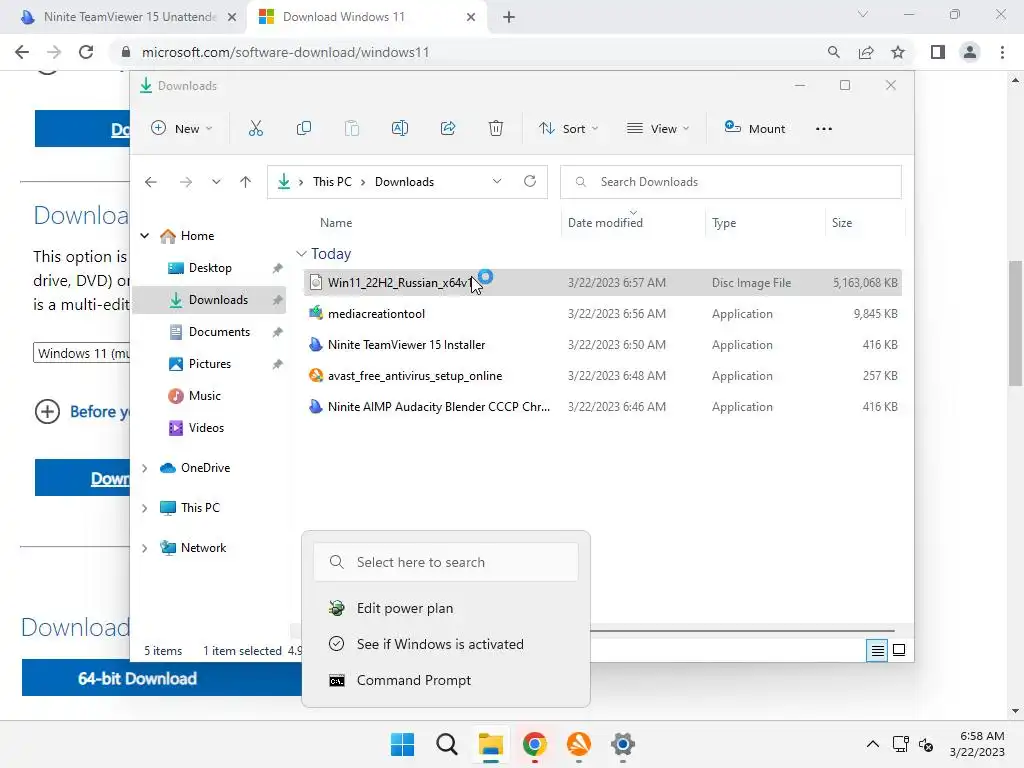Click the Cut scissors icon in Explorer toolbar
Viewport: 1024px width, 768px height.
click(x=255, y=129)
